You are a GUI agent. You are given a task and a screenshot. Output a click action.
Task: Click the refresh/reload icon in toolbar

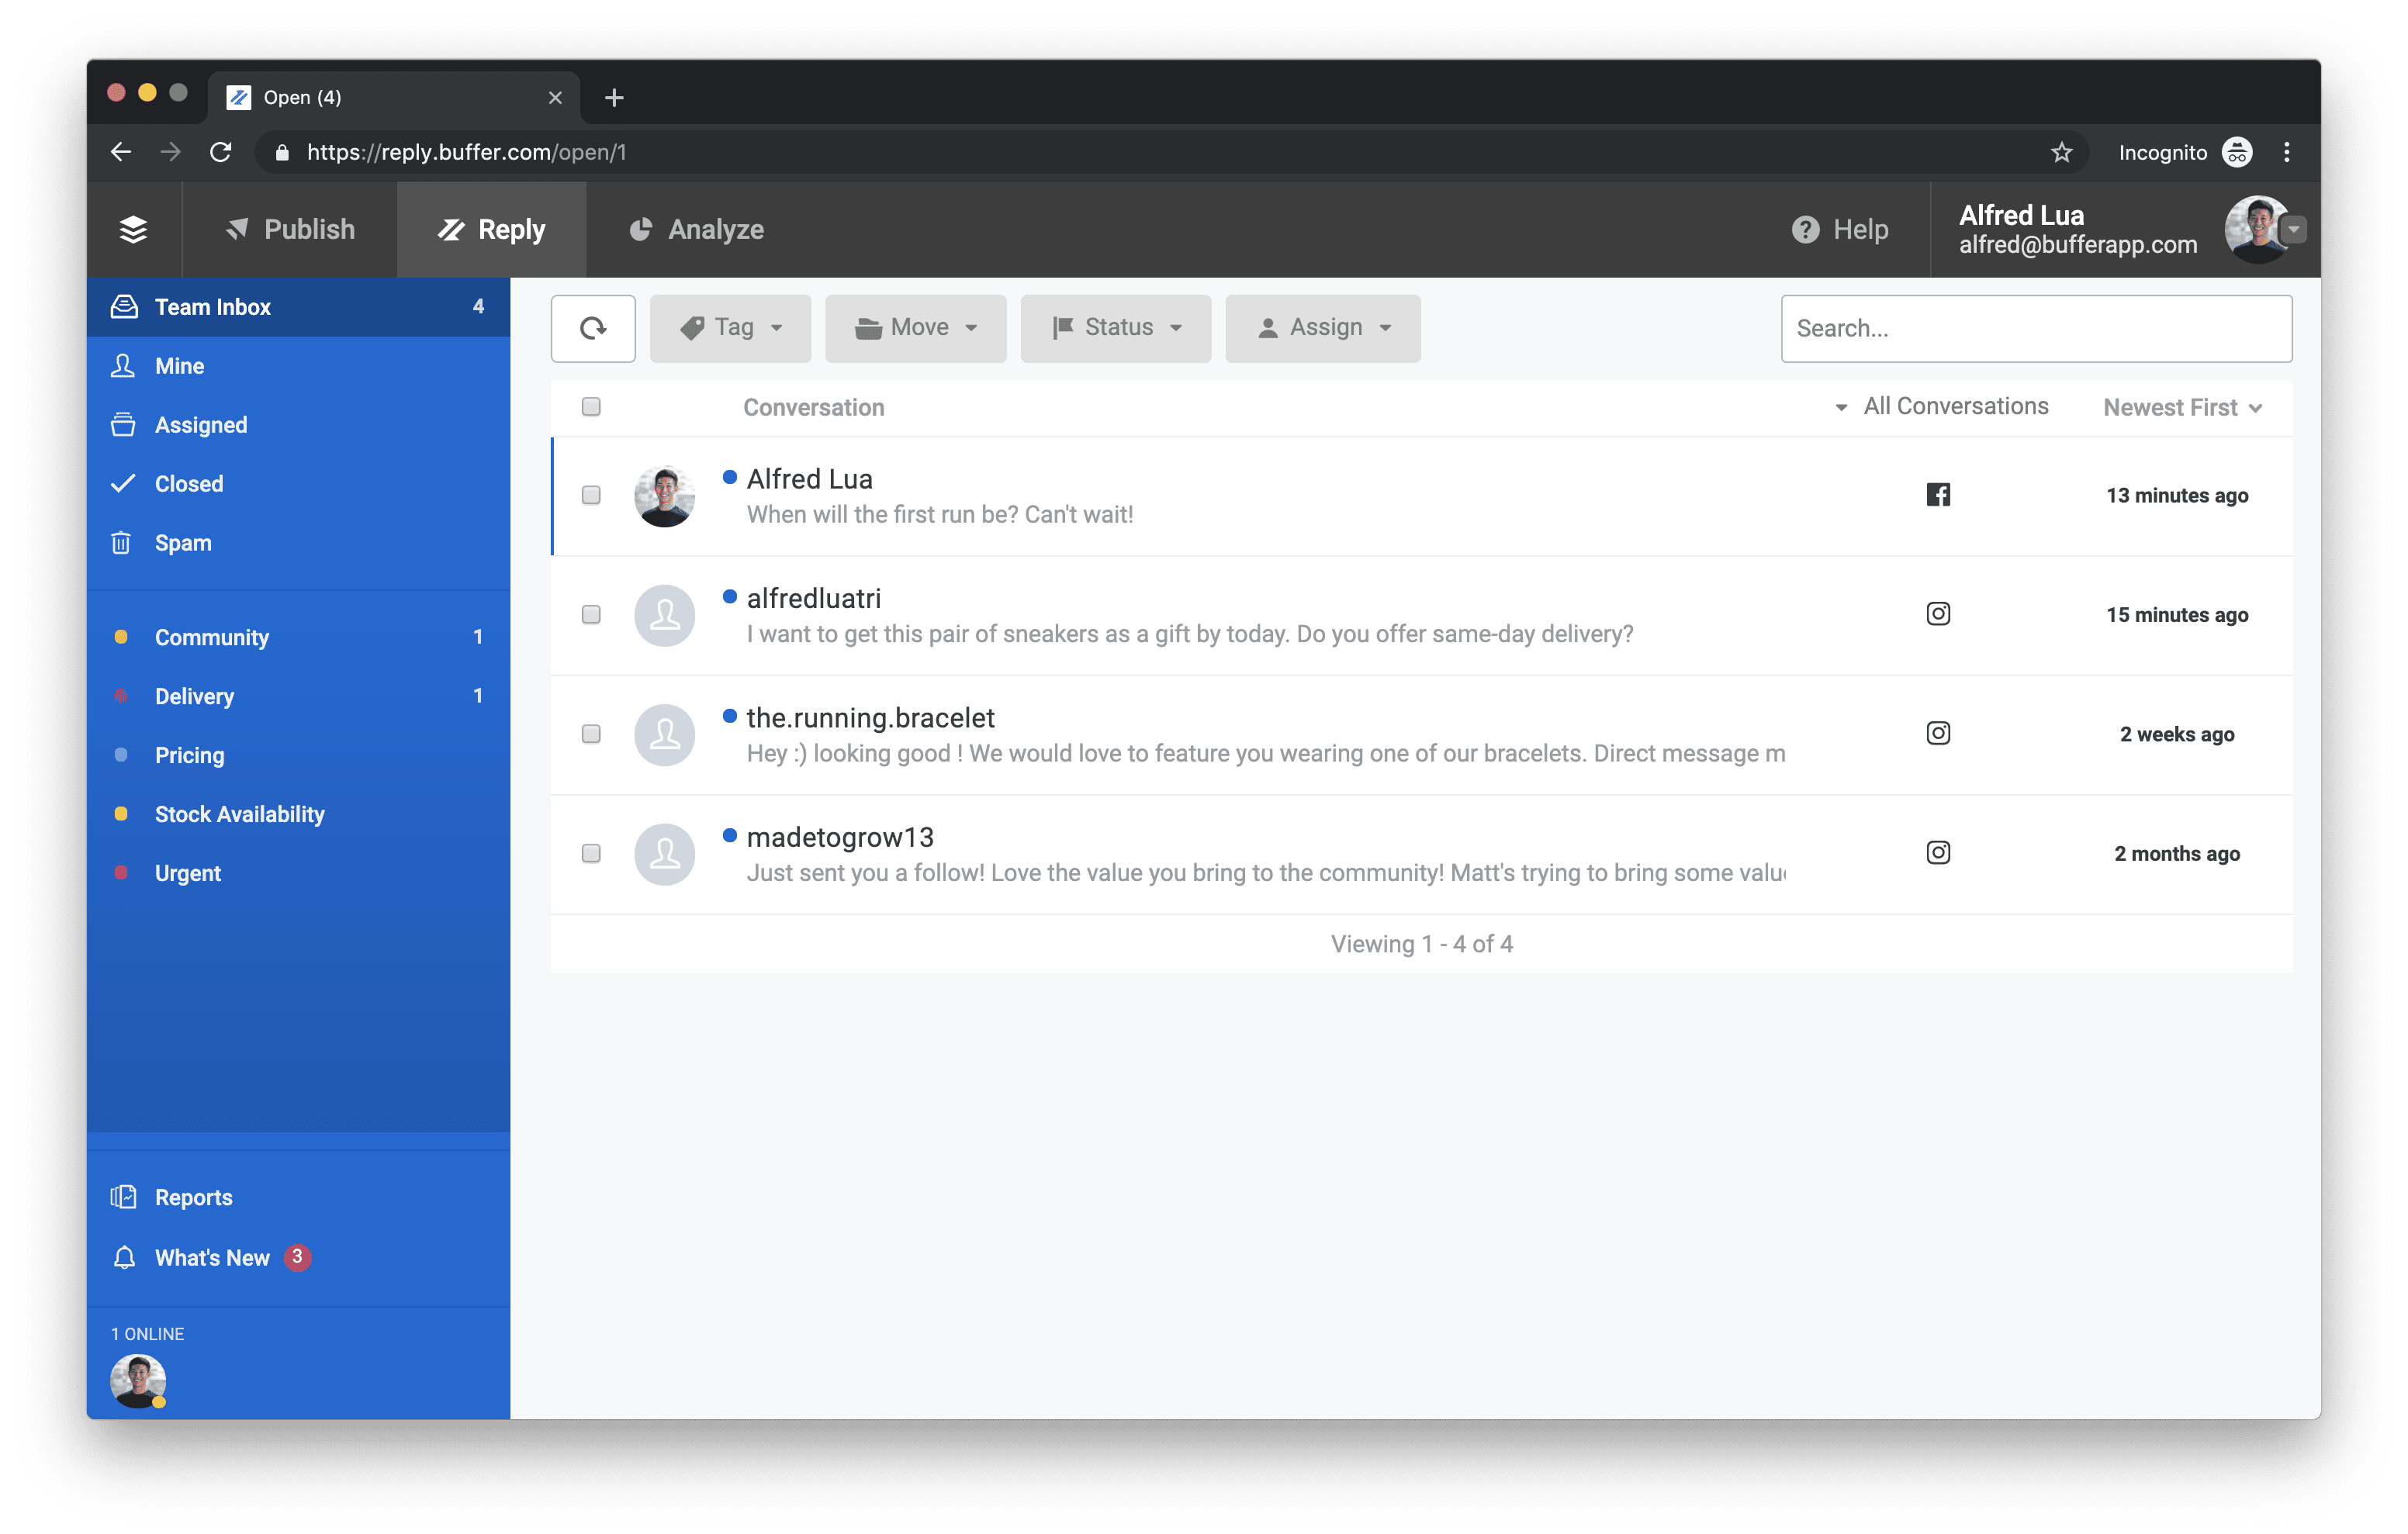coord(593,326)
